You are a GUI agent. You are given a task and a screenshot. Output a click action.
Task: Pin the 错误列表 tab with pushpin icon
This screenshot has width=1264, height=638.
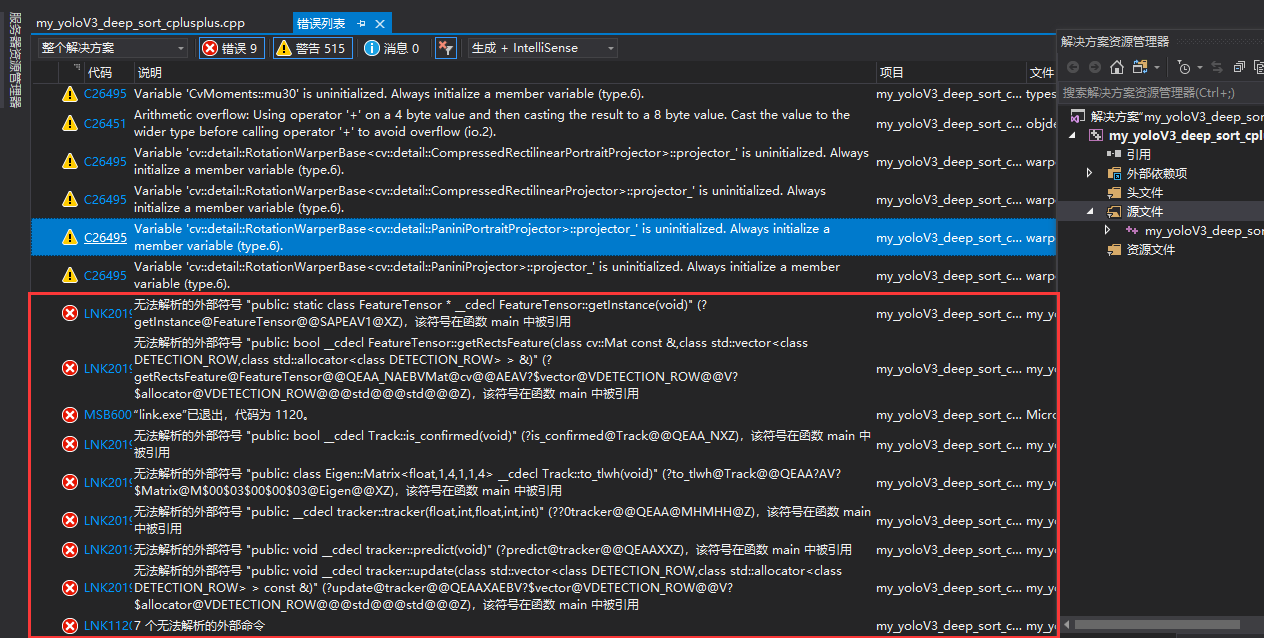coord(362,23)
